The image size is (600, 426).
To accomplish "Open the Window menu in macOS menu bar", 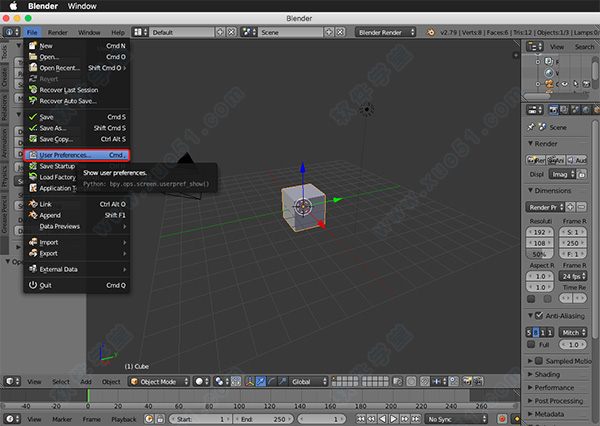I will (x=82, y=6).
